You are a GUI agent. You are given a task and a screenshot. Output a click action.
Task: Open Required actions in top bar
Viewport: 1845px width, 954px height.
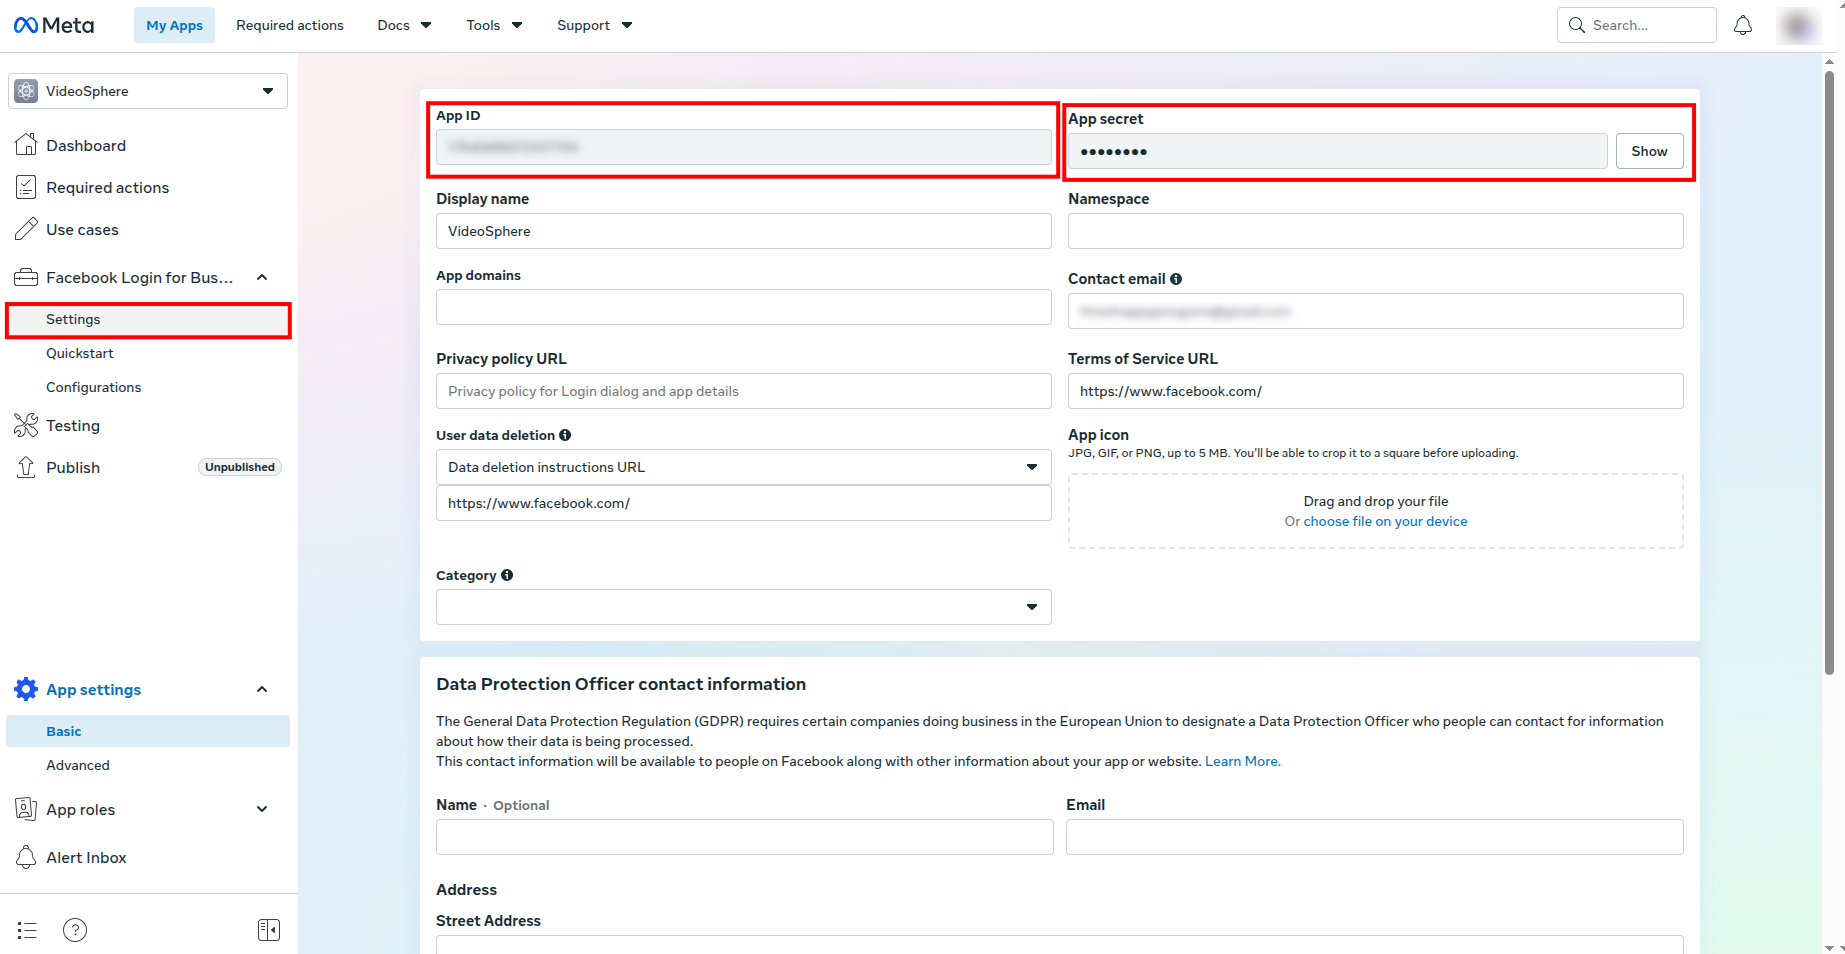pos(290,25)
